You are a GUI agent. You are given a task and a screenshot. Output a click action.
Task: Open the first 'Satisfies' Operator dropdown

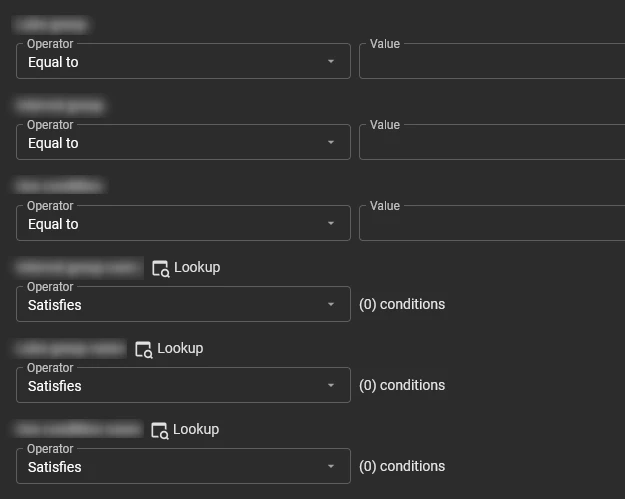183,305
